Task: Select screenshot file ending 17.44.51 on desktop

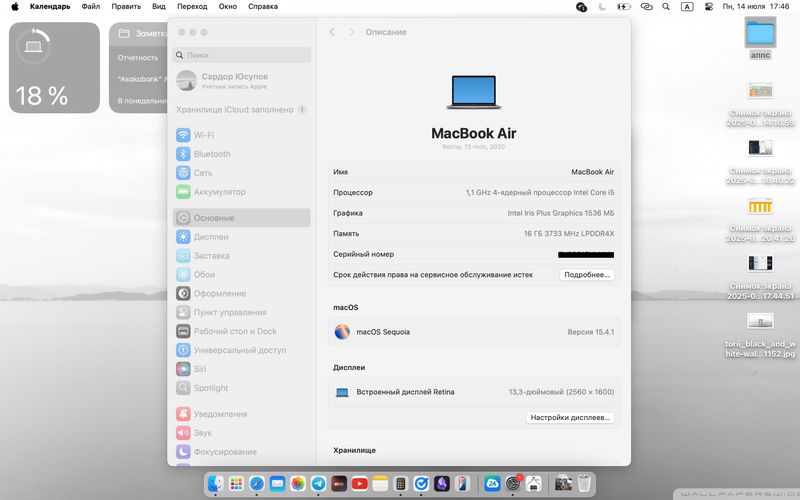Action: tap(760, 277)
